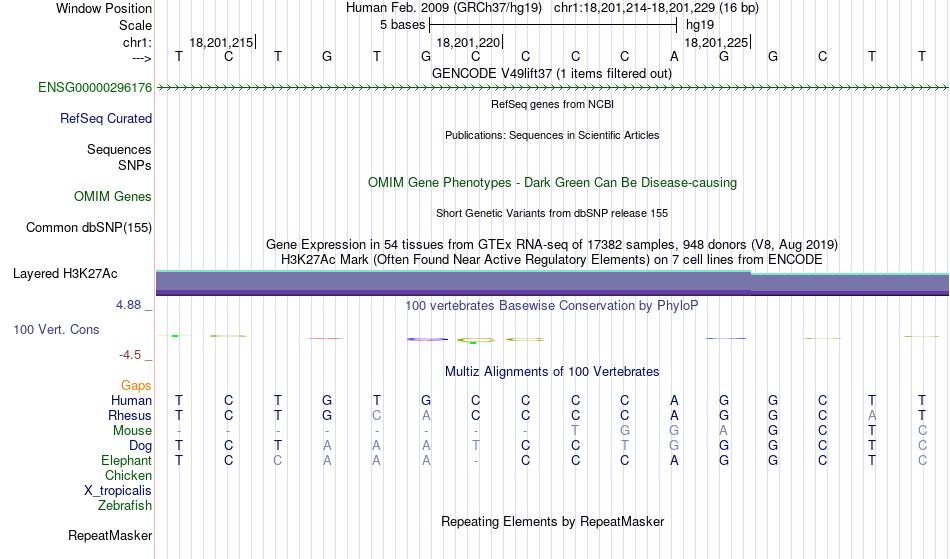Select the Zebrafish species row label
Image resolution: width=950 pixels, height=559 pixels.
[125, 506]
